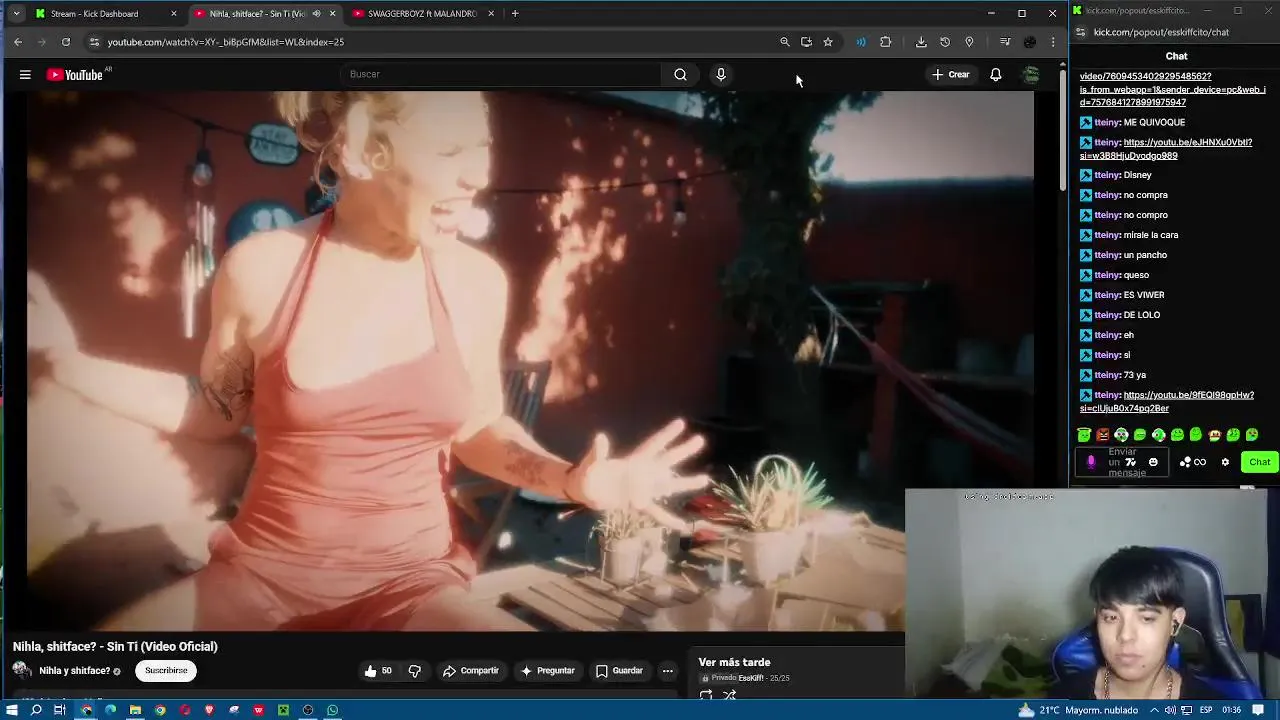This screenshot has height=720, width=1280.
Task: Bookmark this page with the star
Action: click(x=828, y=42)
